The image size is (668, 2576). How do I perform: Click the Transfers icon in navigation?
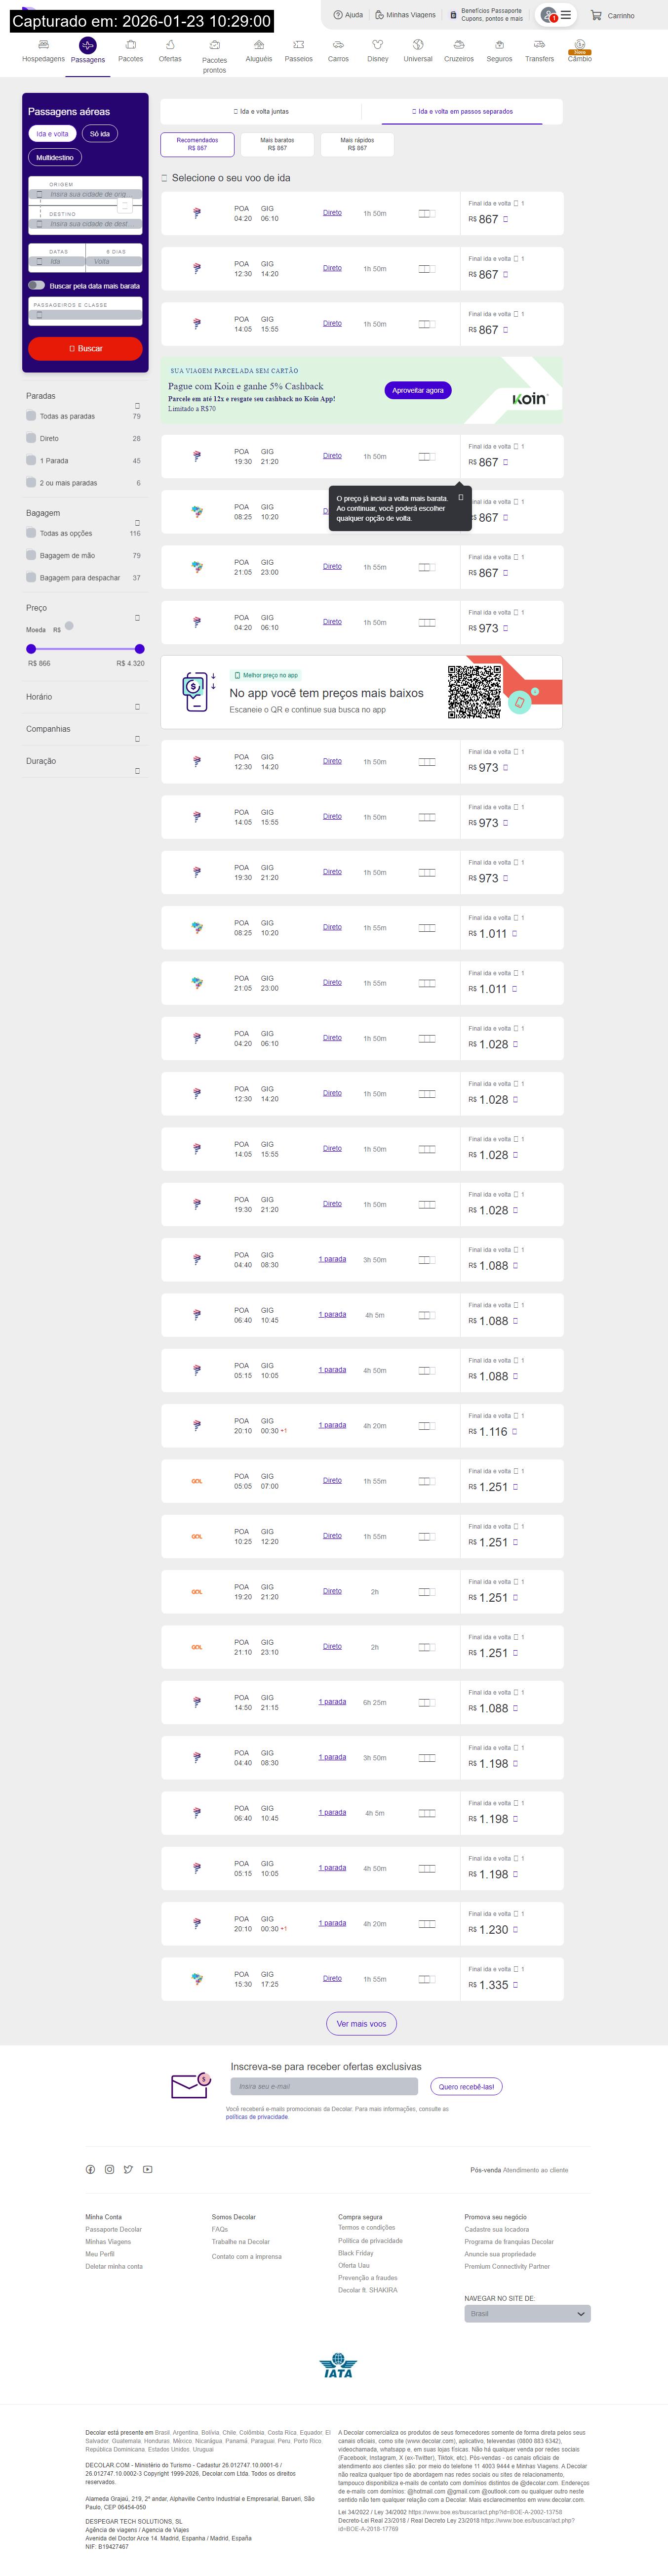pos(539,45)
